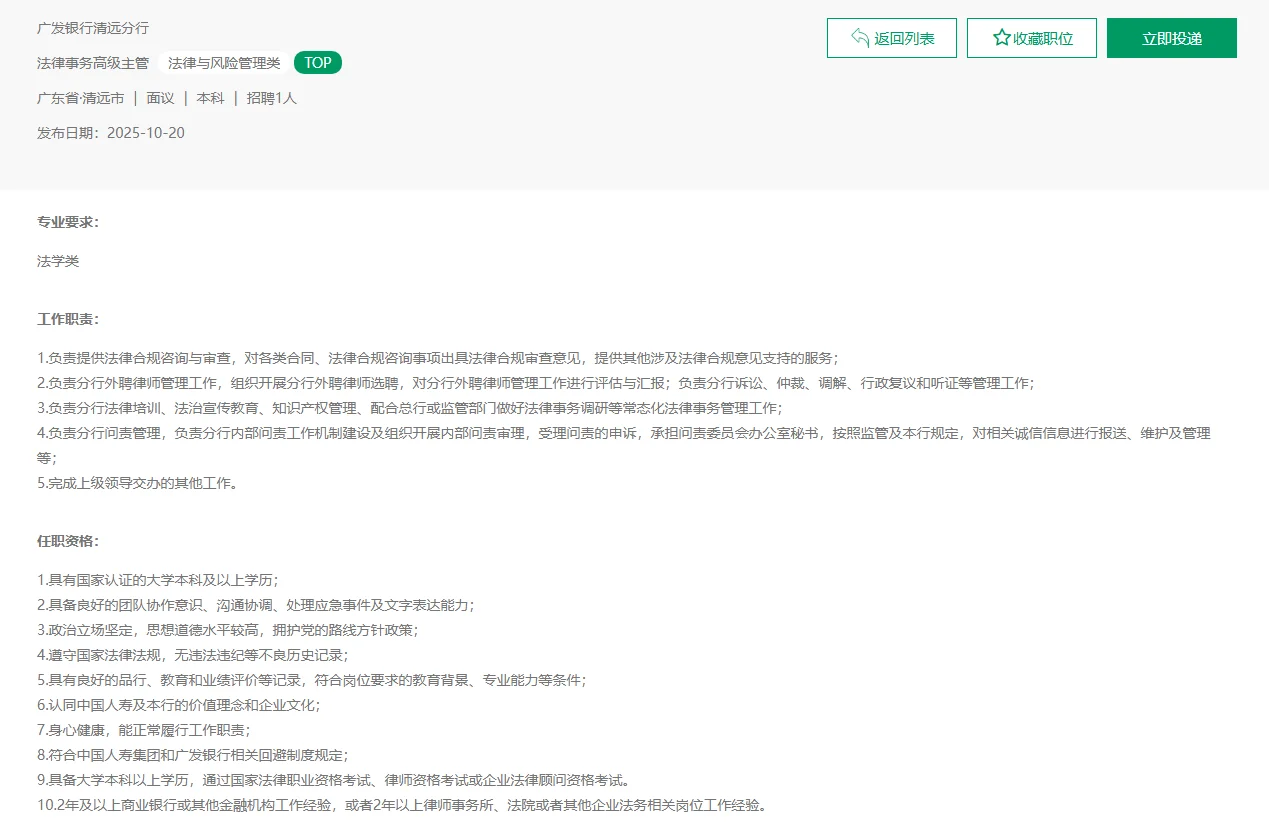Click qualification 6 about 认同中国人寿

(179, 705)
